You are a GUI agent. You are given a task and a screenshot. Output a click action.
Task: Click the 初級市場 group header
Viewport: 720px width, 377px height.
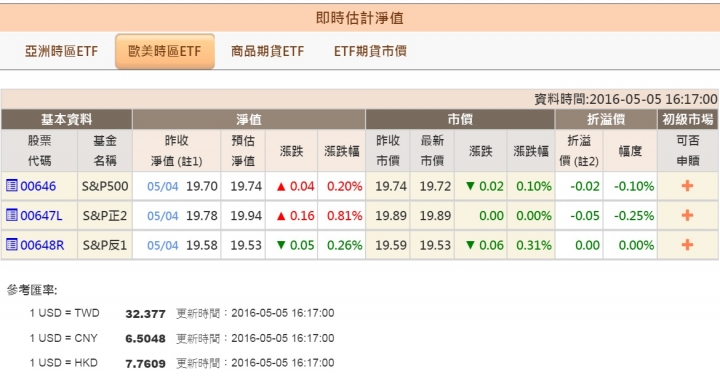688,119
